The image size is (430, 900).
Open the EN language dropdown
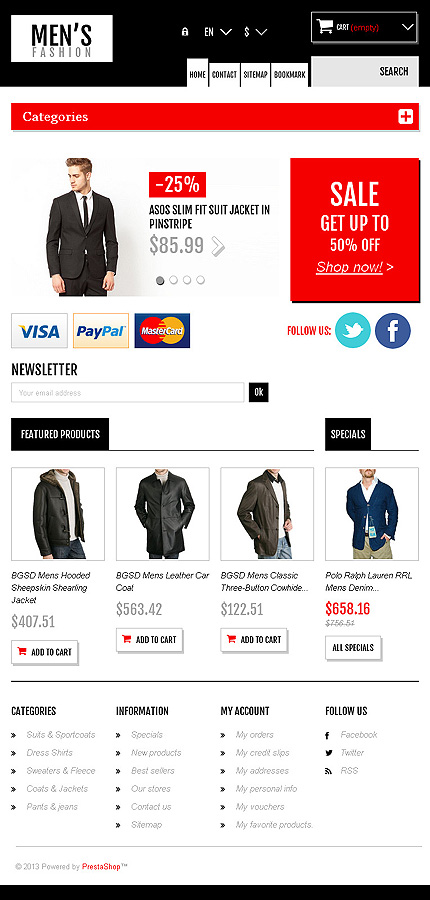point(218,32)
